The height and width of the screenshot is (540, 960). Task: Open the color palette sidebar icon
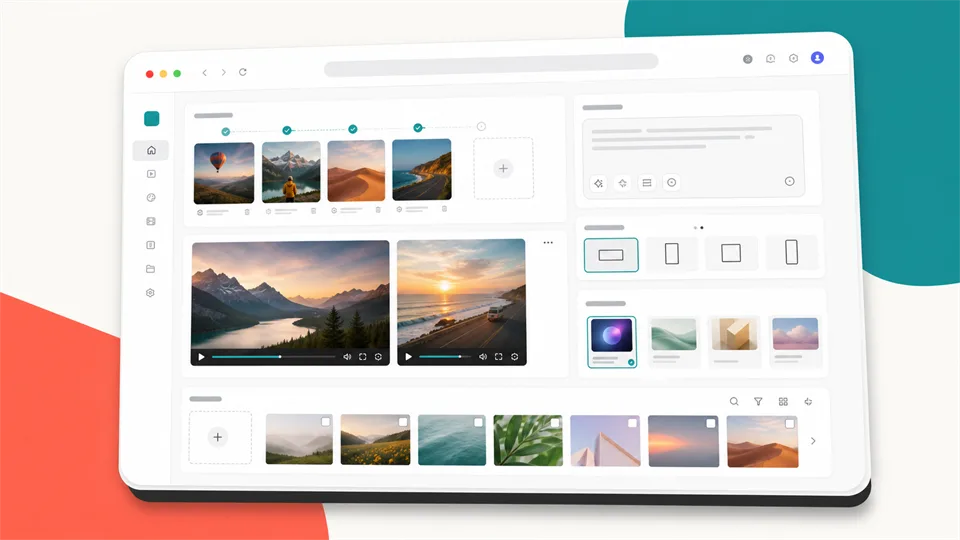[x=151, y=198]
